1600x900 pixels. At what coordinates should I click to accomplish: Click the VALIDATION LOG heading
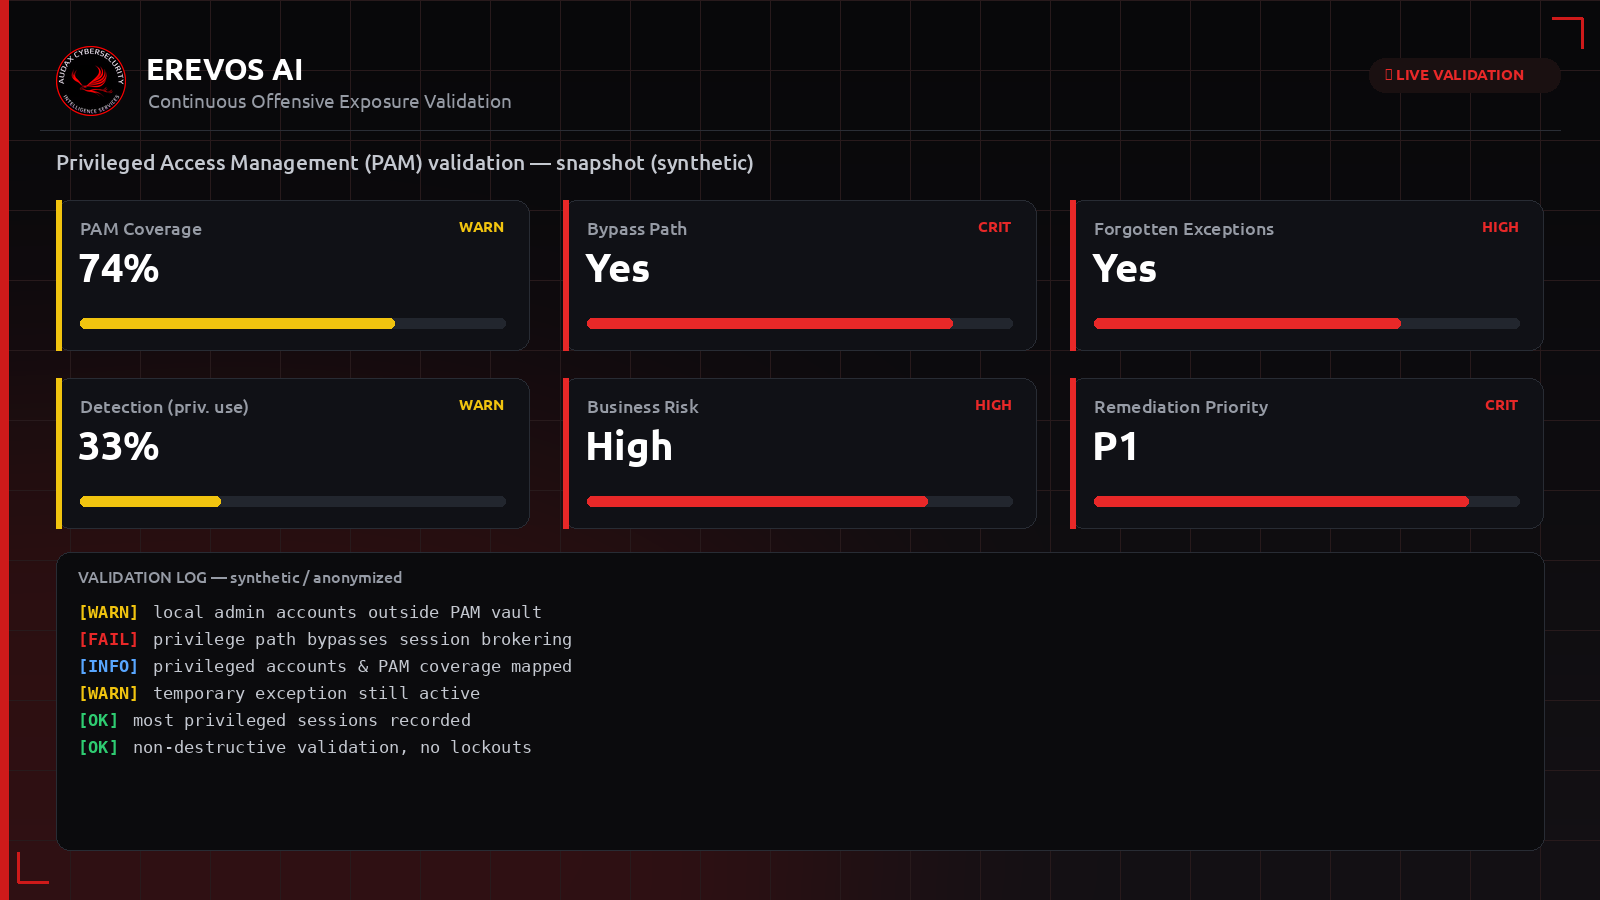pos(240,578)
